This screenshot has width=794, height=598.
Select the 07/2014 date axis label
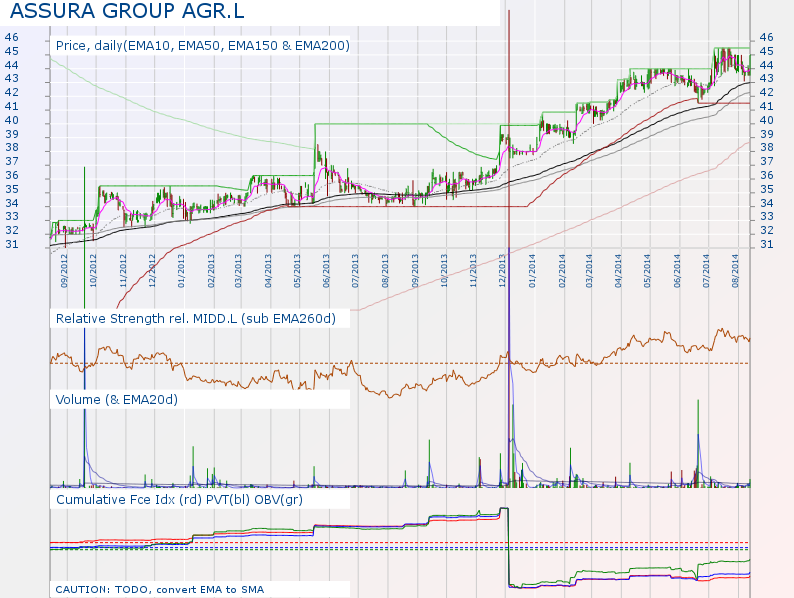click(x=705, y=271)
